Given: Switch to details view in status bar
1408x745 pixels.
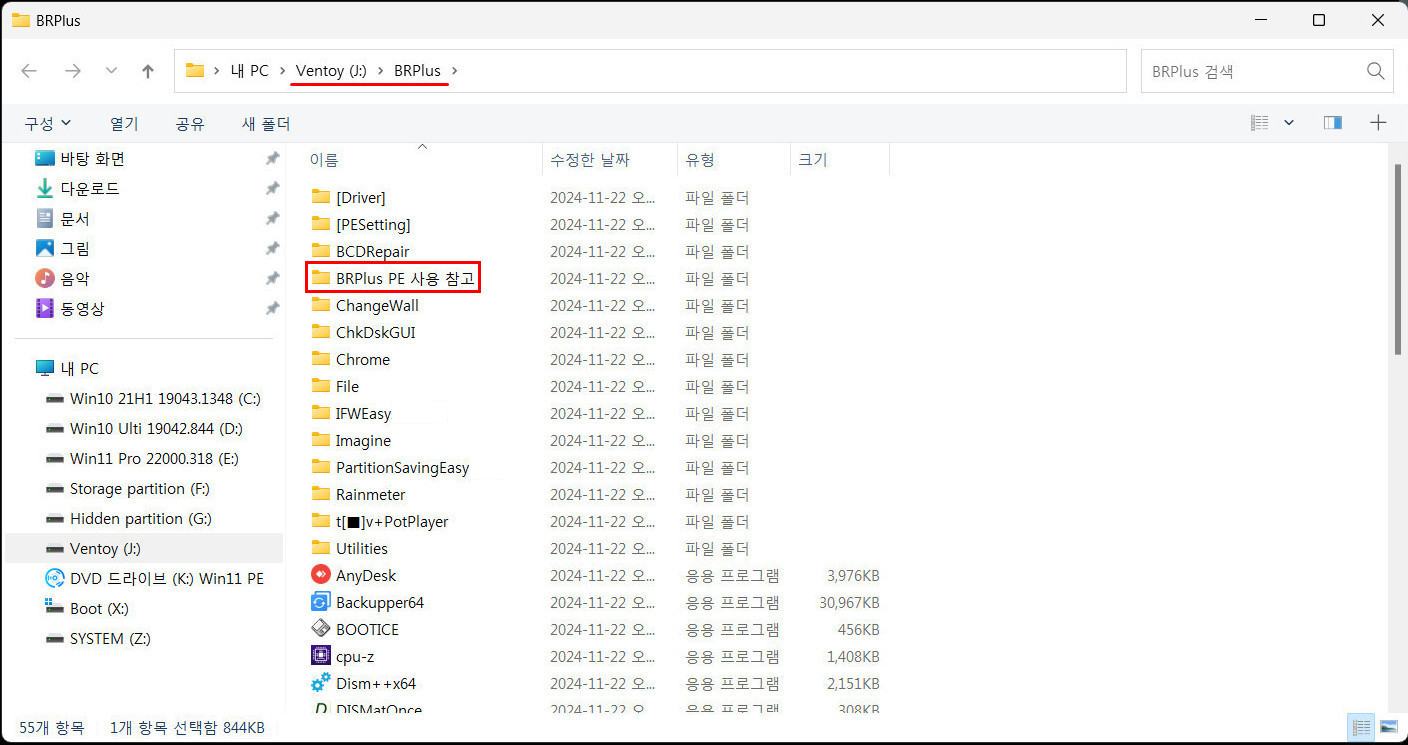Looking at the screenshot, I should [x=1361, y=727].
